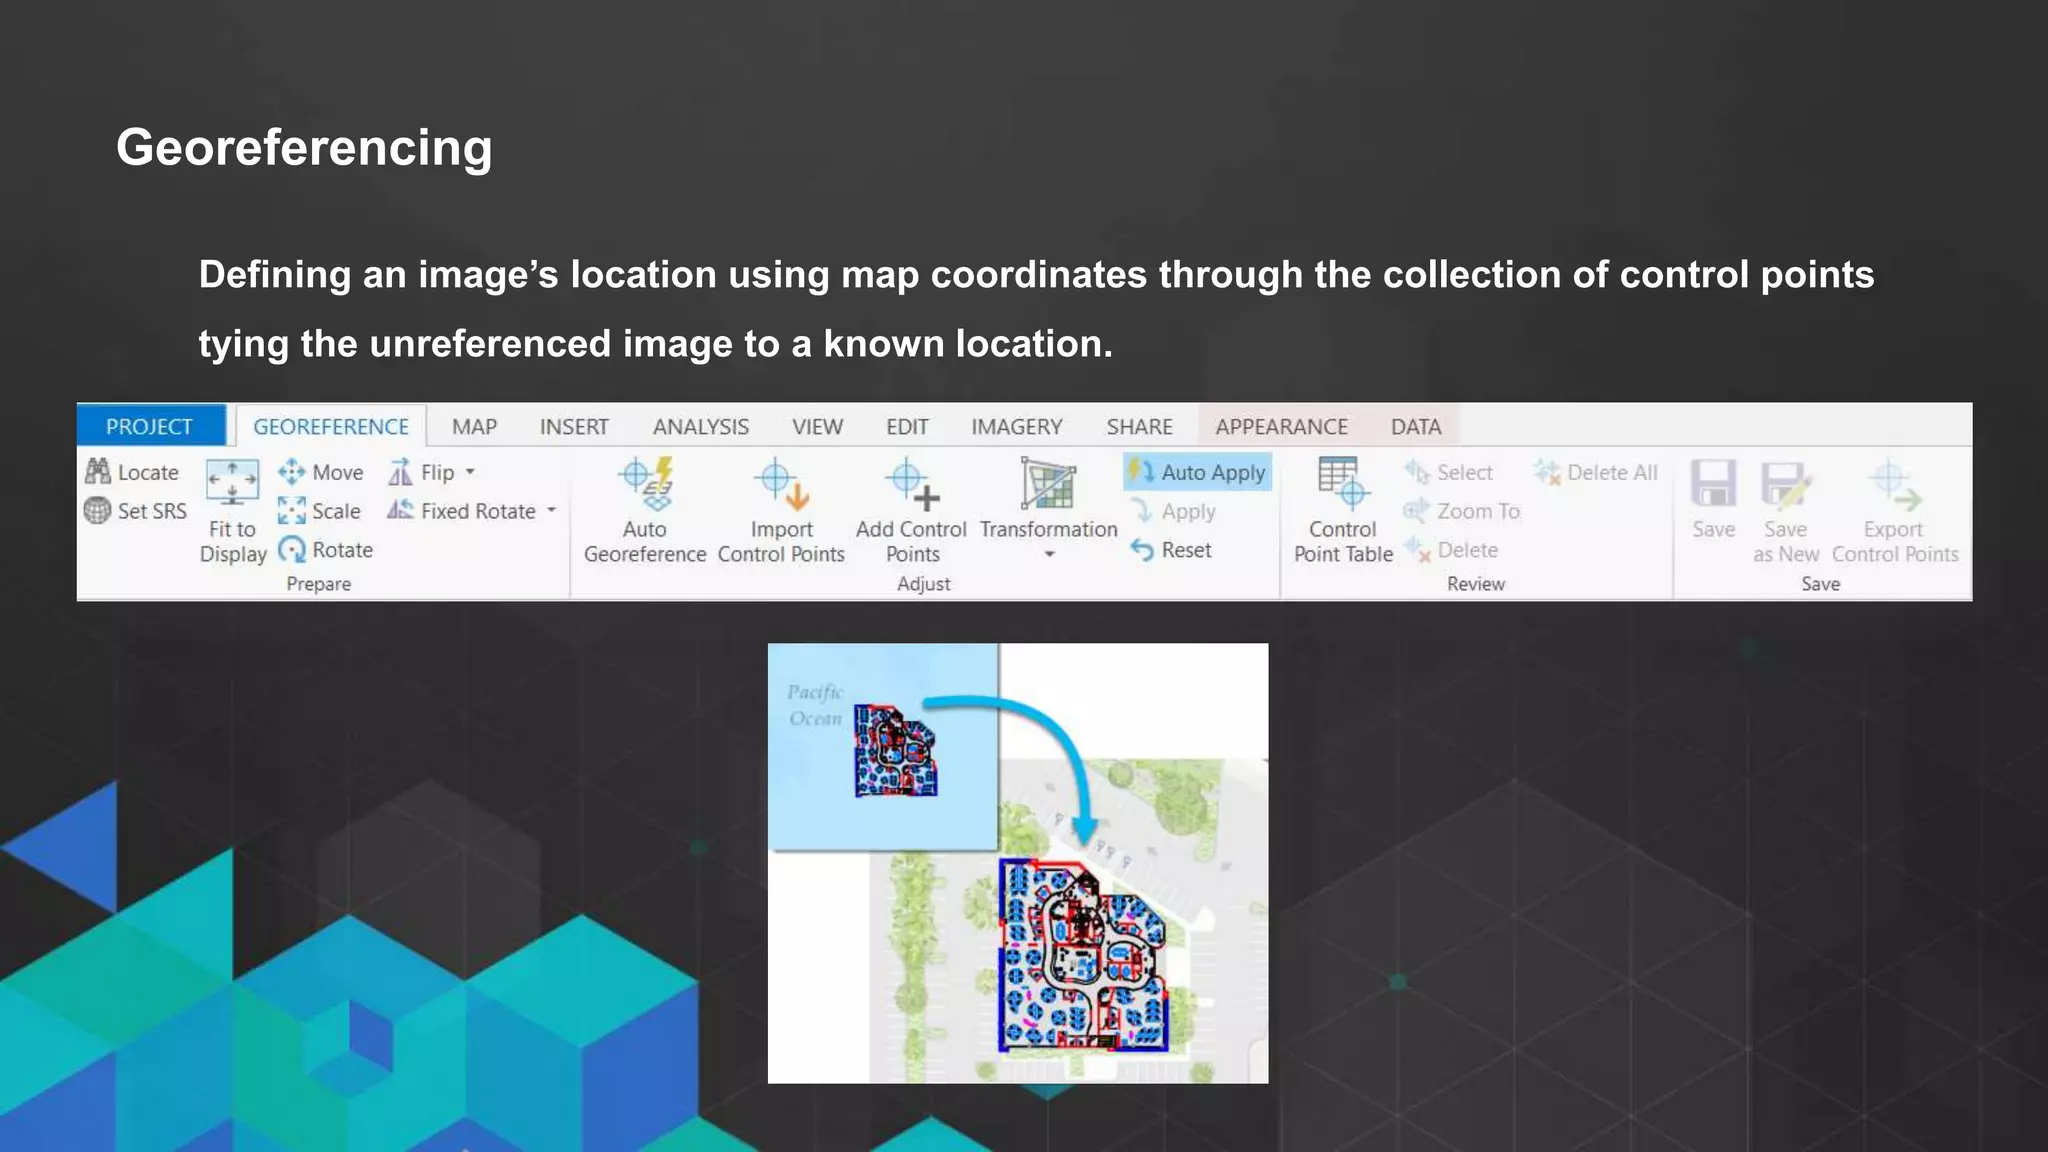Expand the Transformation dropdown arrow

click(x=1049, y=555)
